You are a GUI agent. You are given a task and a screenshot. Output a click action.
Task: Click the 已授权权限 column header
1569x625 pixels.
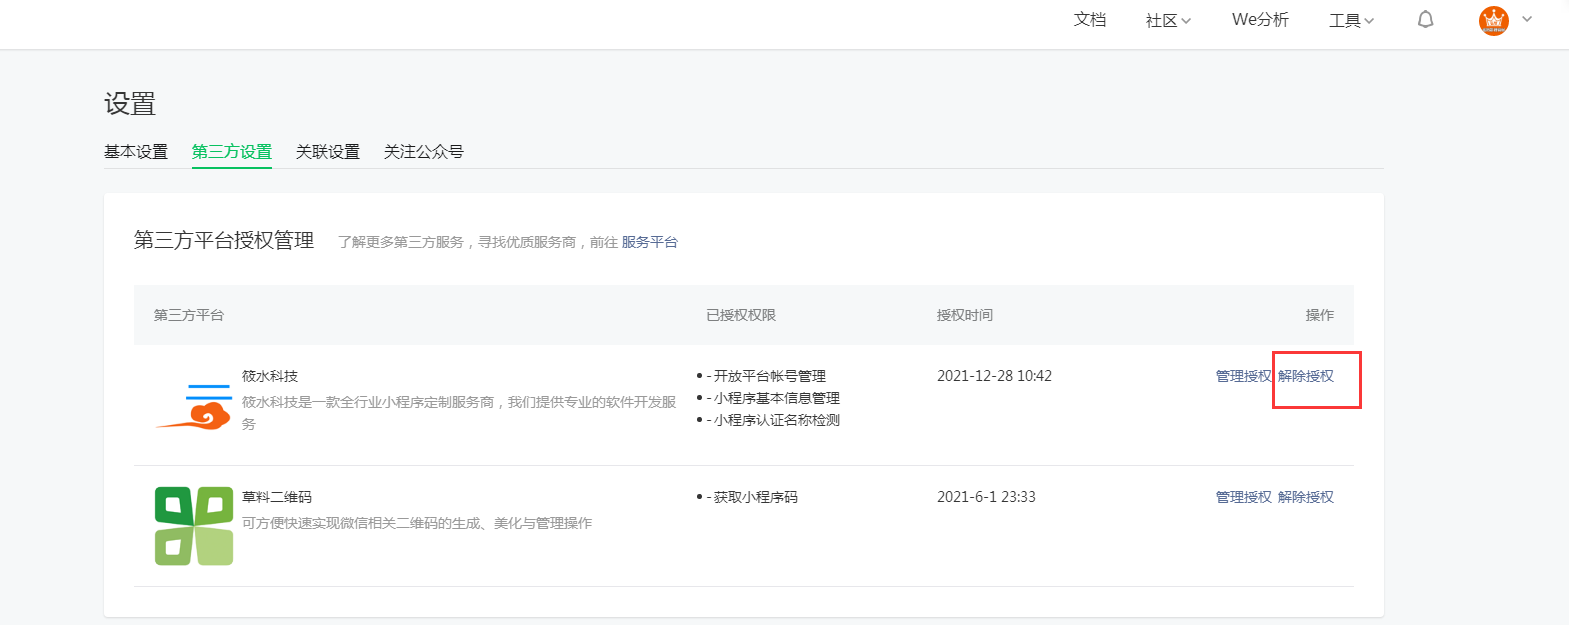point(741,315)
